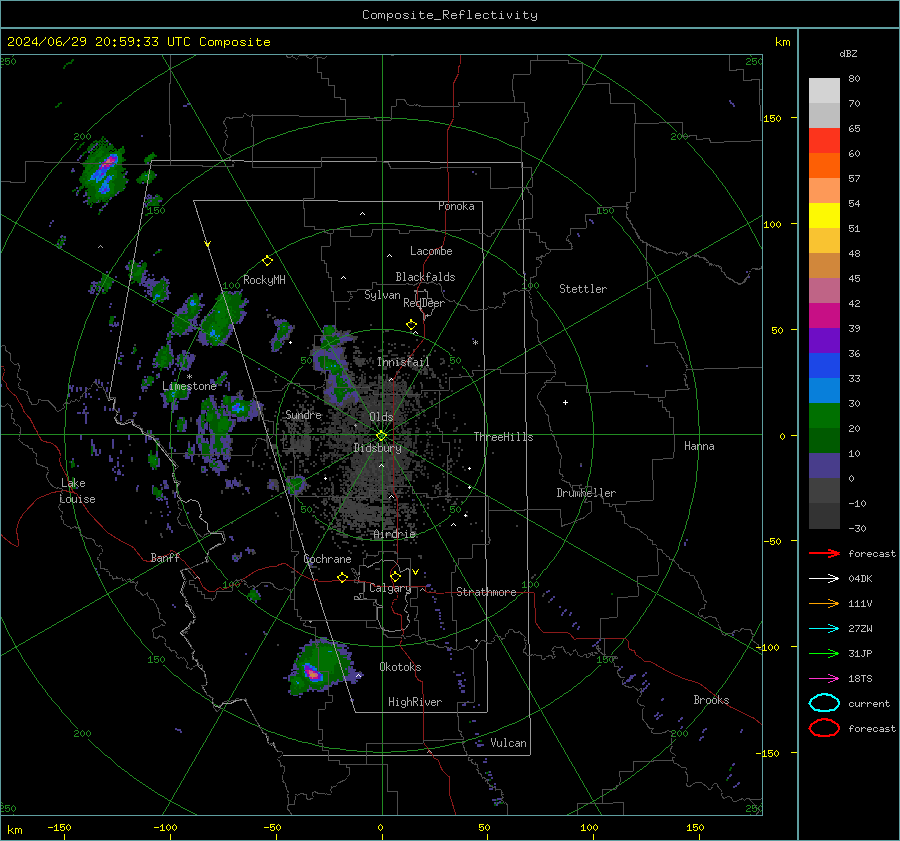Select the green 31JP arrow legend icon
The height and width of the screenshot is (841, 900).
pos(824,653)
